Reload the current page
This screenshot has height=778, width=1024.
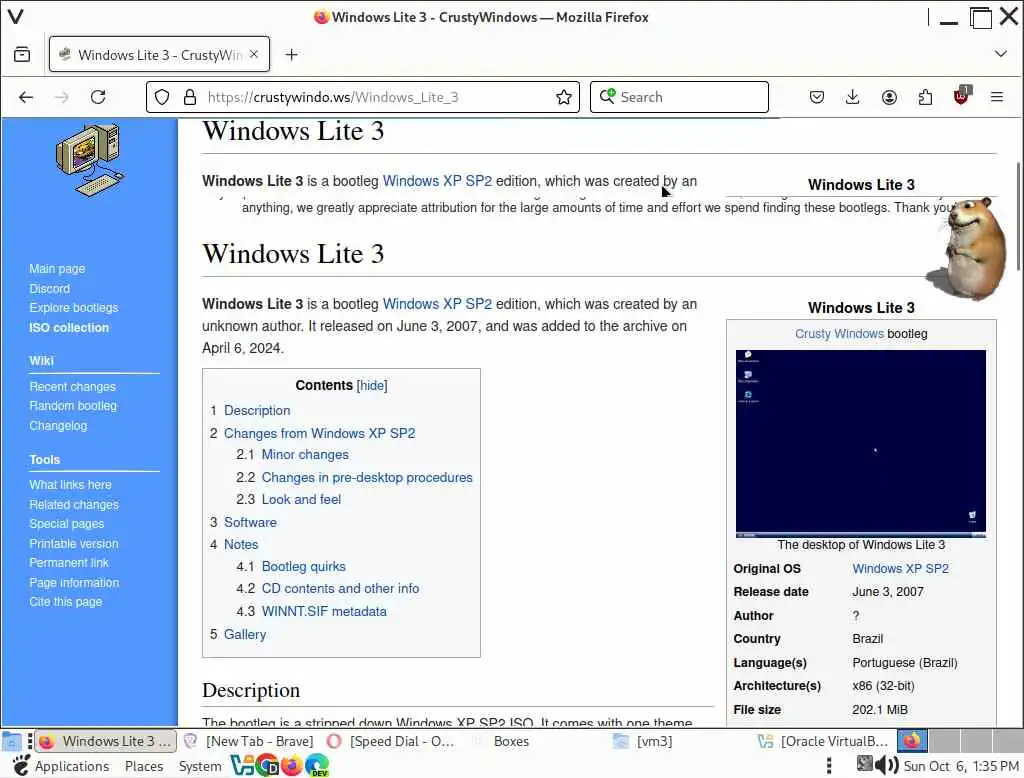98,97
